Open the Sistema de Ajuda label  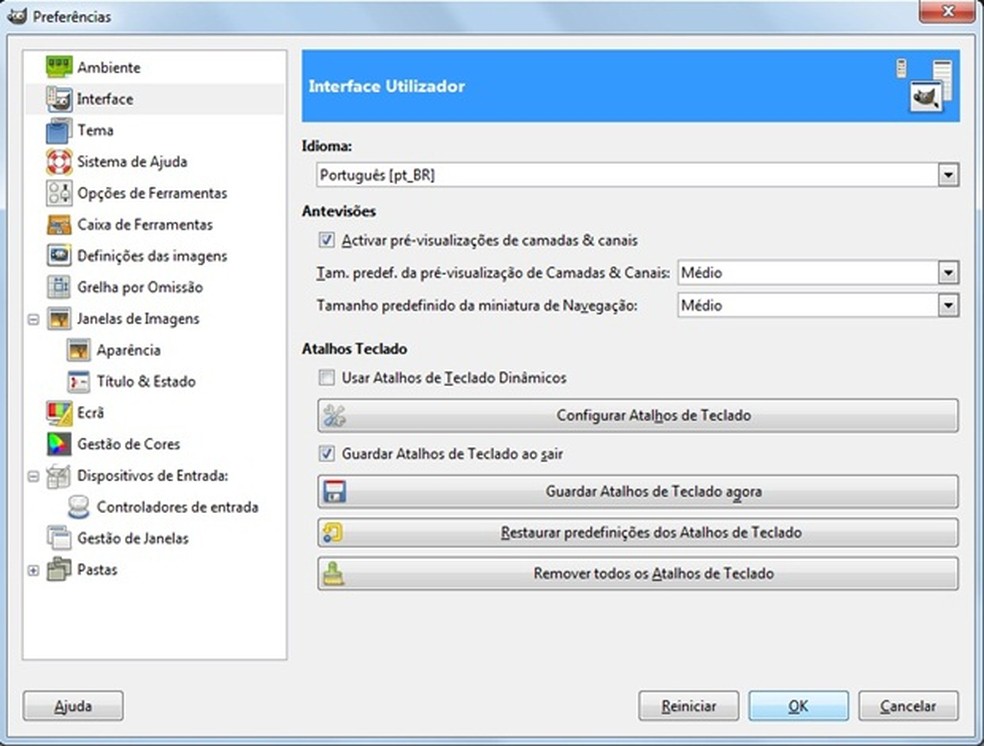(132, 161)
